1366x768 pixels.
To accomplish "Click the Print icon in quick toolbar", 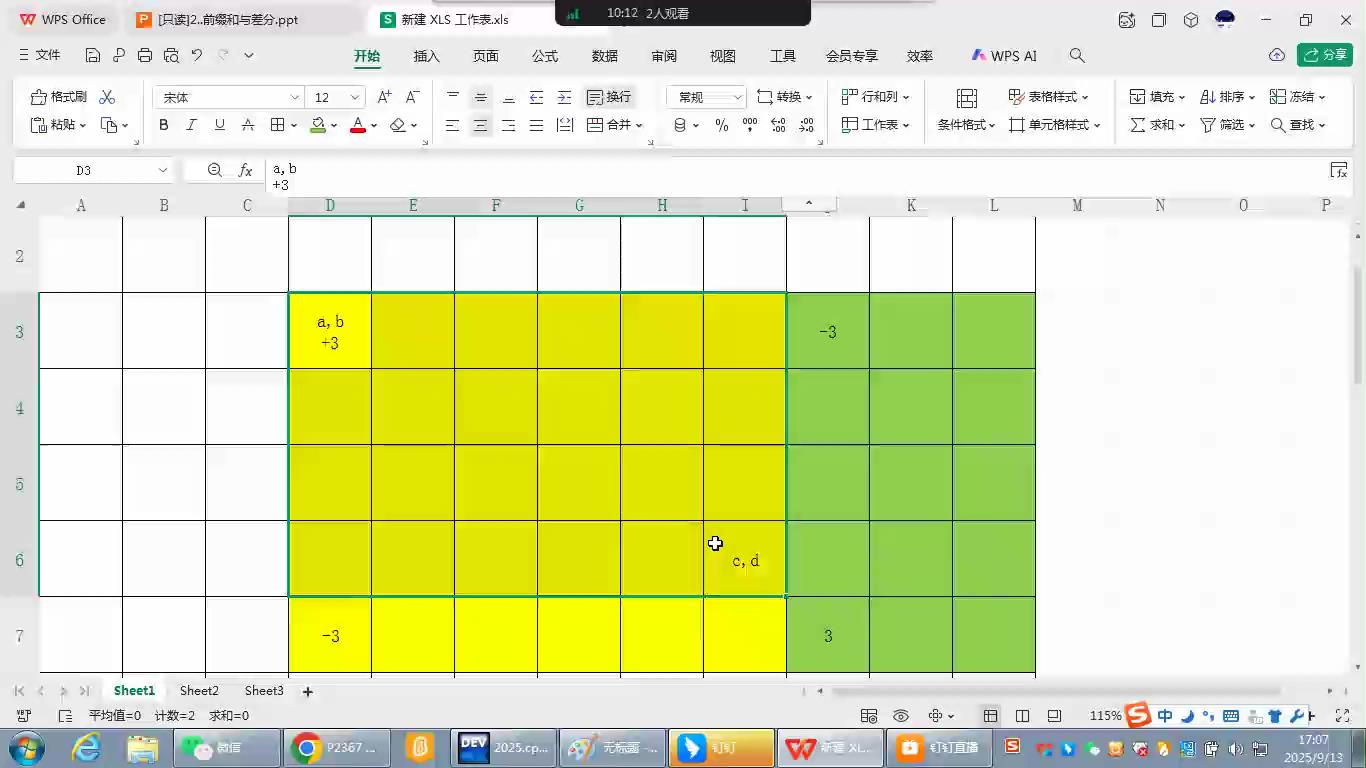I will tap(145, 56).
